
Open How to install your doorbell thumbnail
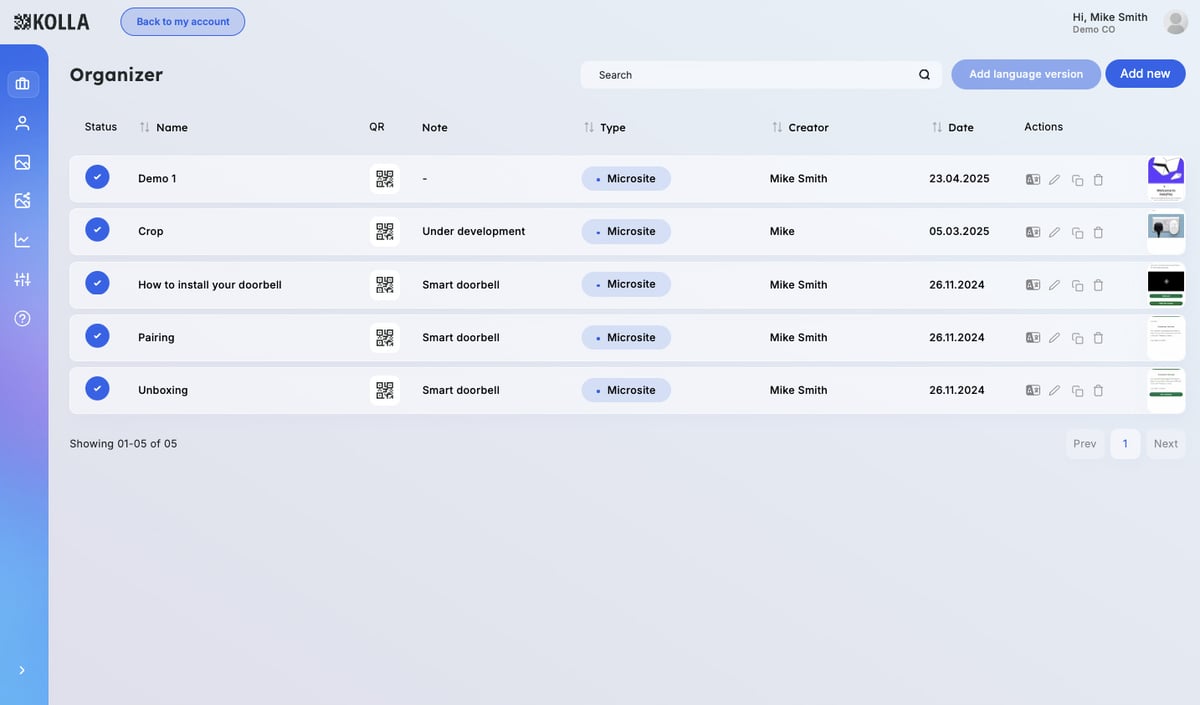click(x=1166, y=285)
